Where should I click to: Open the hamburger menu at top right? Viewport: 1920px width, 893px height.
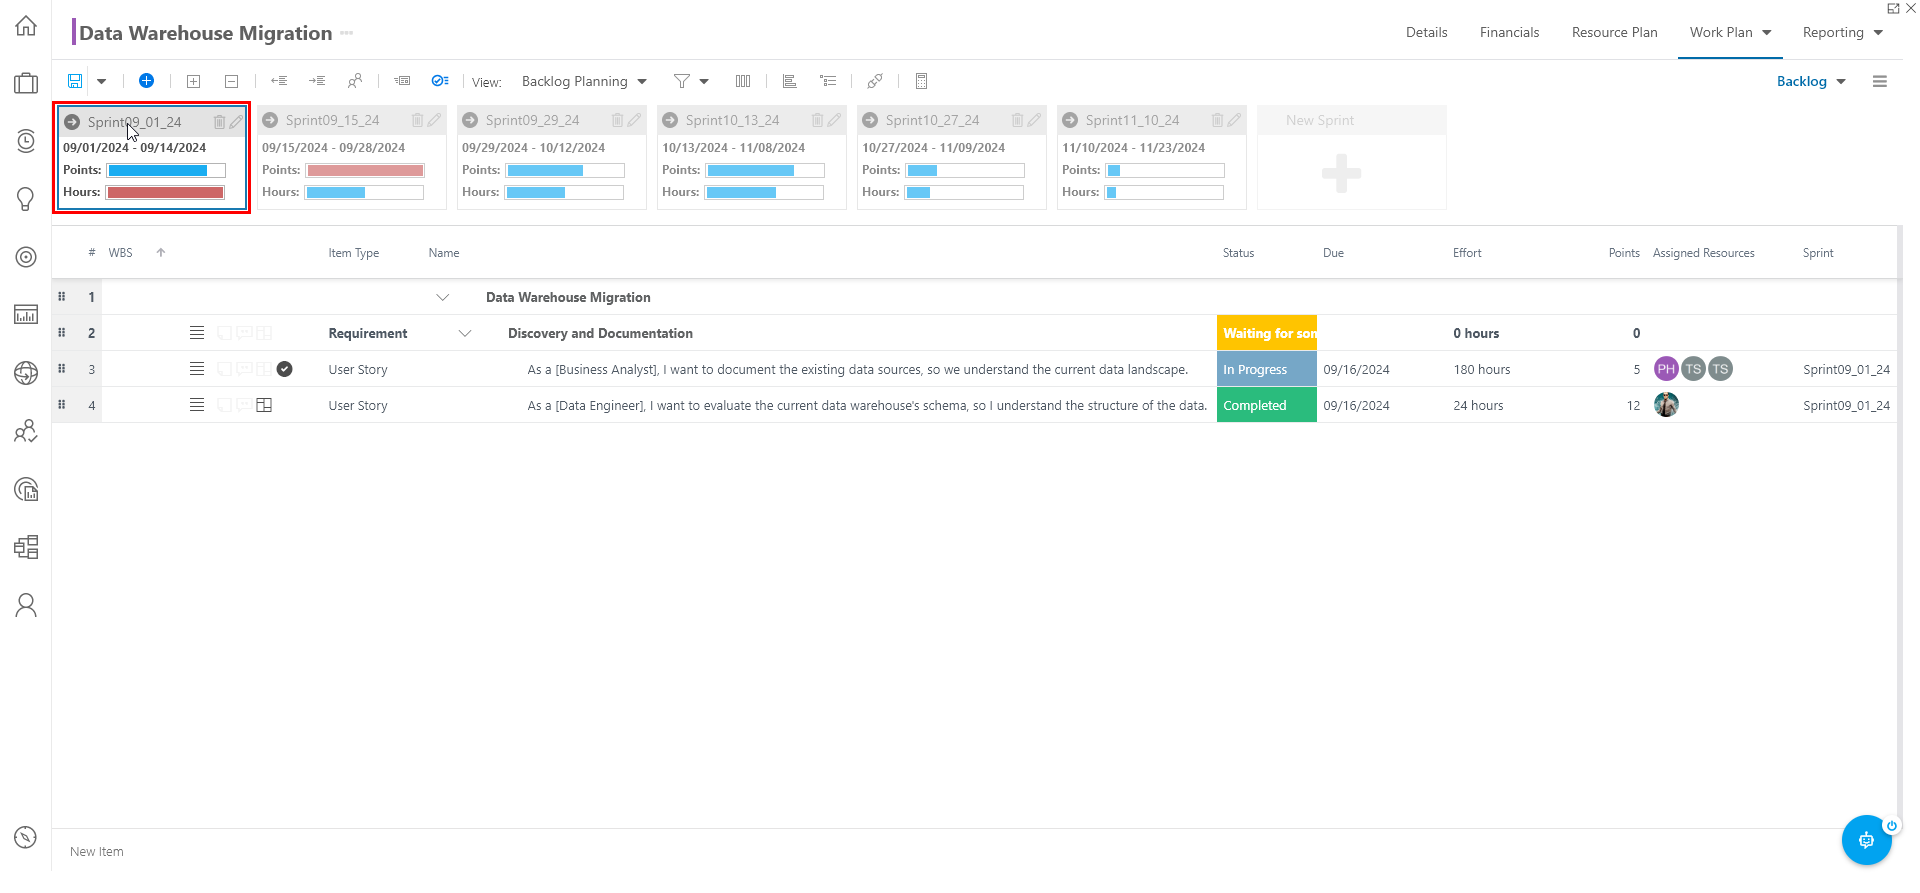point(1880,82)
